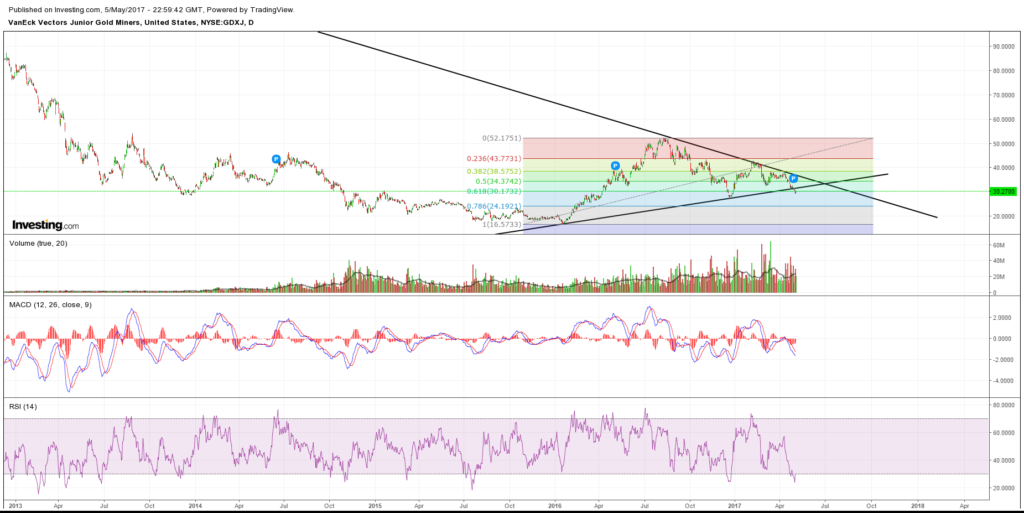Click the Volume (true, 20) indicator title
This screenshot has width=1024, height=513.
[38, 243]
